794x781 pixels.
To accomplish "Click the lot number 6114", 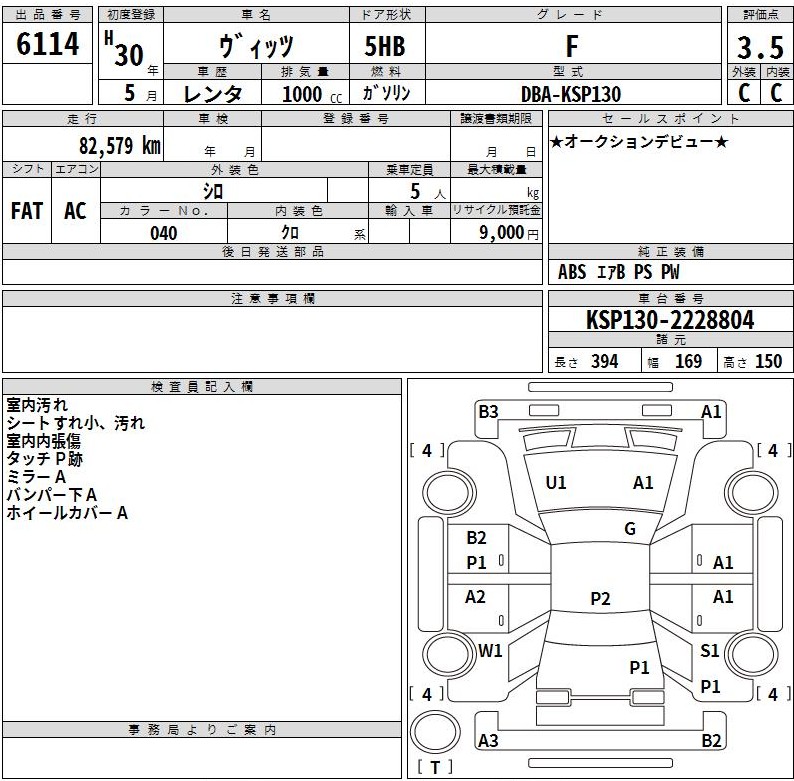I will pos(48,44).
